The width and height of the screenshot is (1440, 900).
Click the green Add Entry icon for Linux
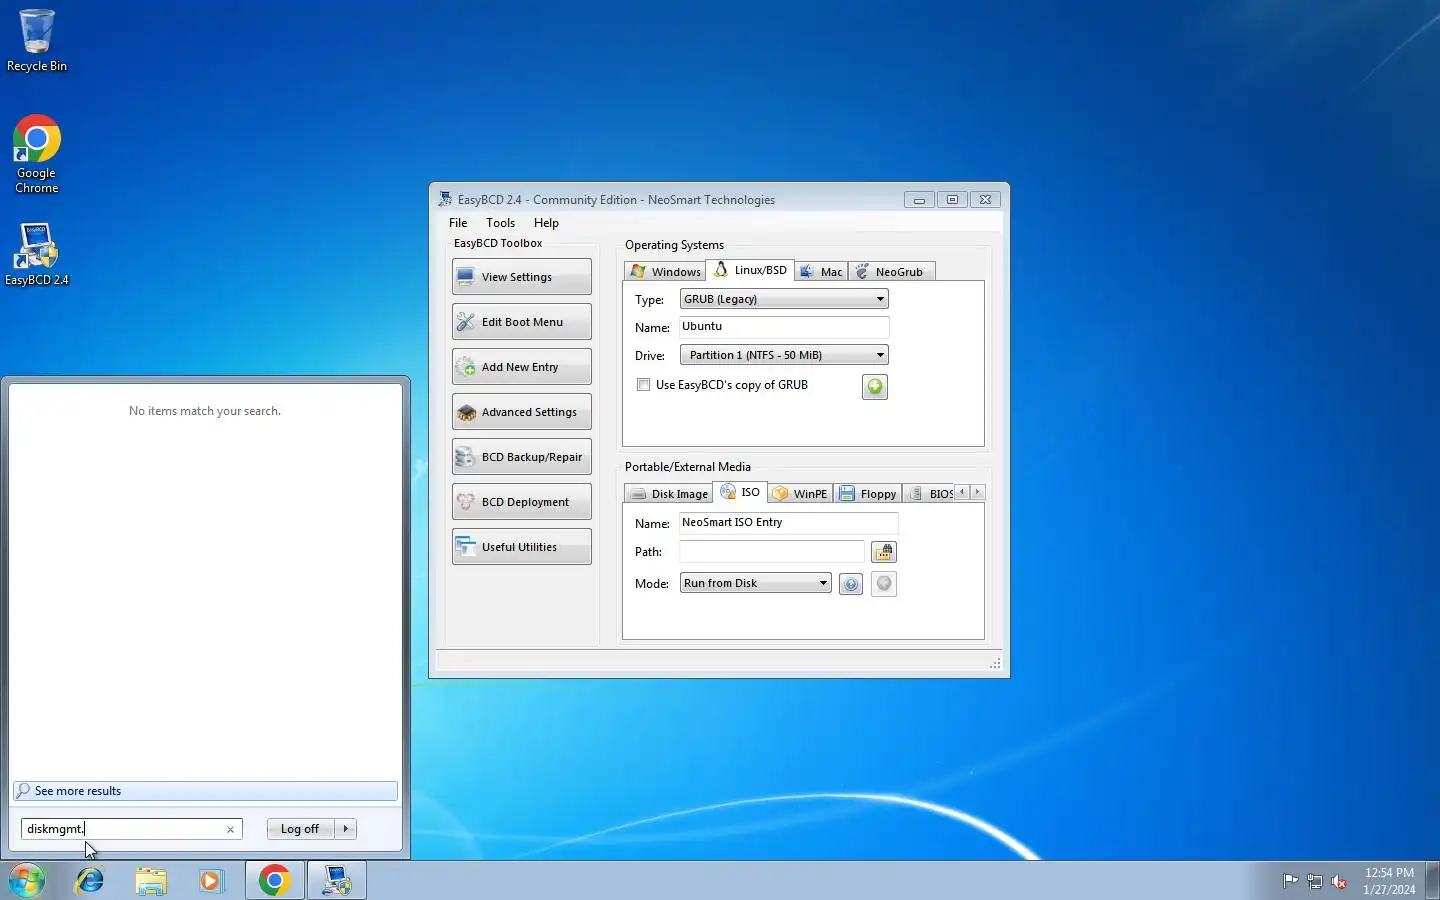click(875, 387)
